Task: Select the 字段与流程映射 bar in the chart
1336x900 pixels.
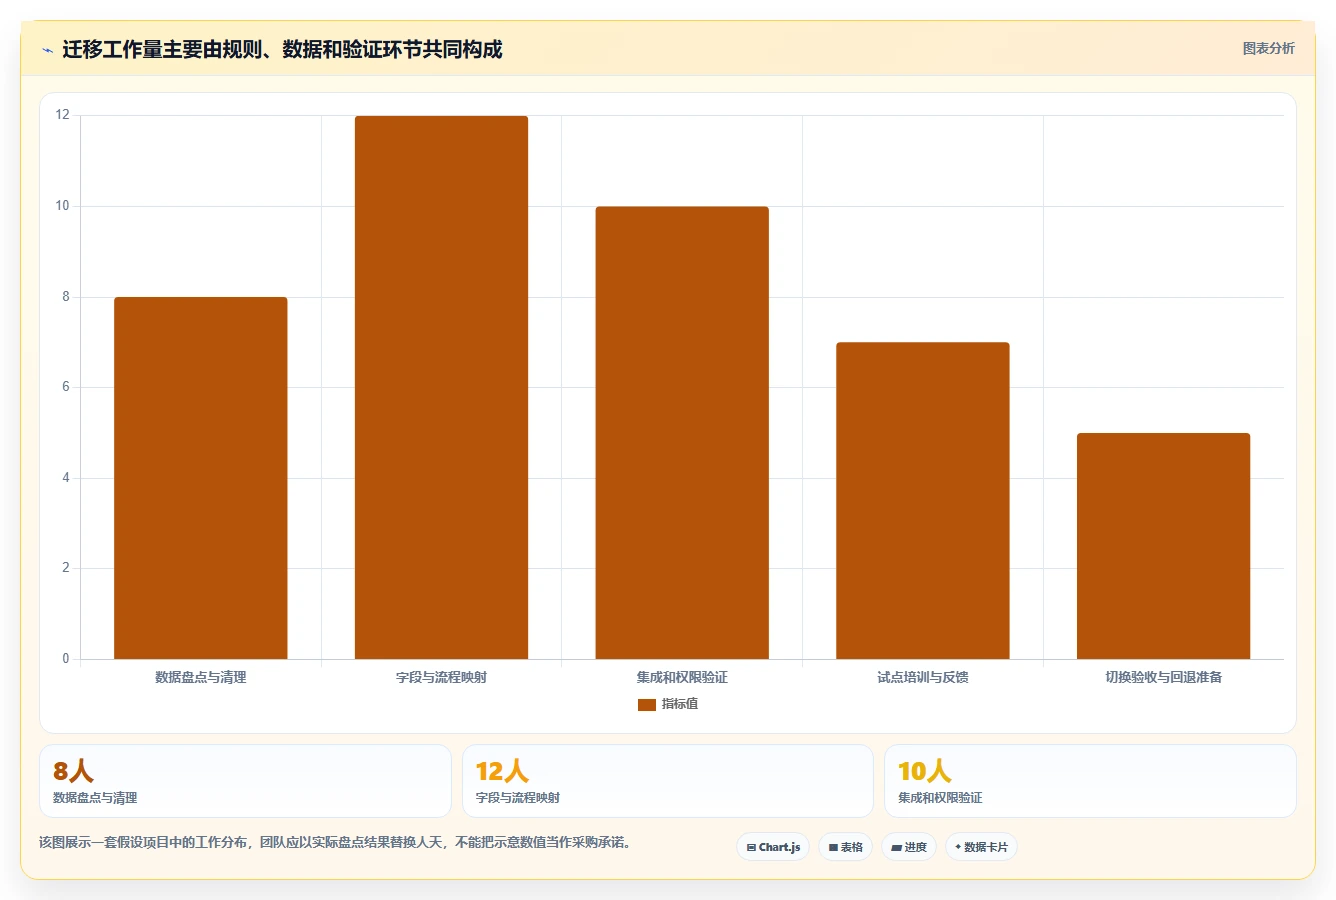Action: coord(441,387)
